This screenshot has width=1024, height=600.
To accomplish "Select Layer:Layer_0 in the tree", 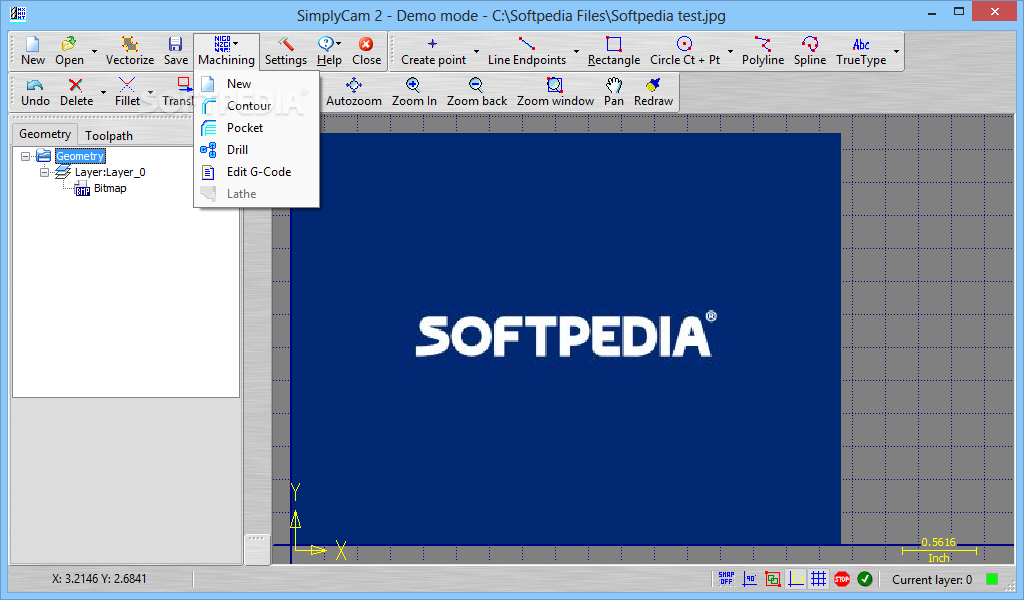I will 110,172.
